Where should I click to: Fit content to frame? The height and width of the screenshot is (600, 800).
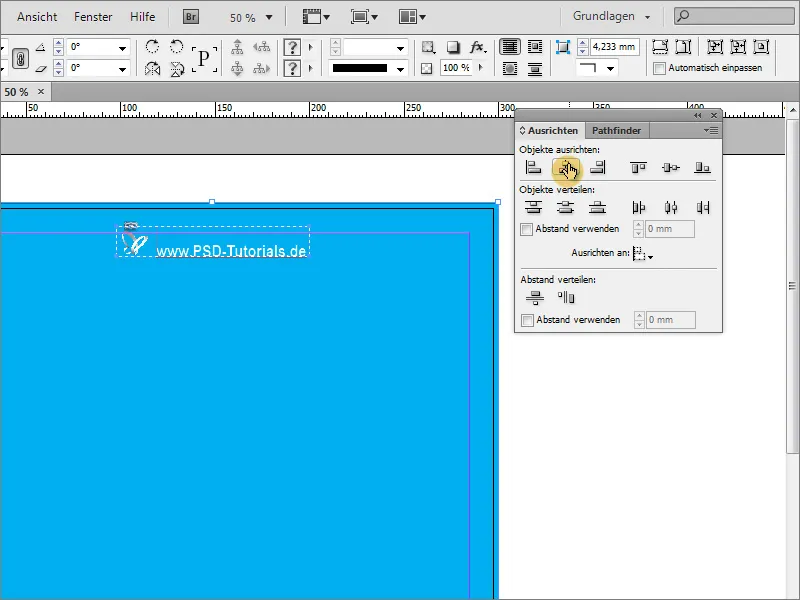[714, 47]
